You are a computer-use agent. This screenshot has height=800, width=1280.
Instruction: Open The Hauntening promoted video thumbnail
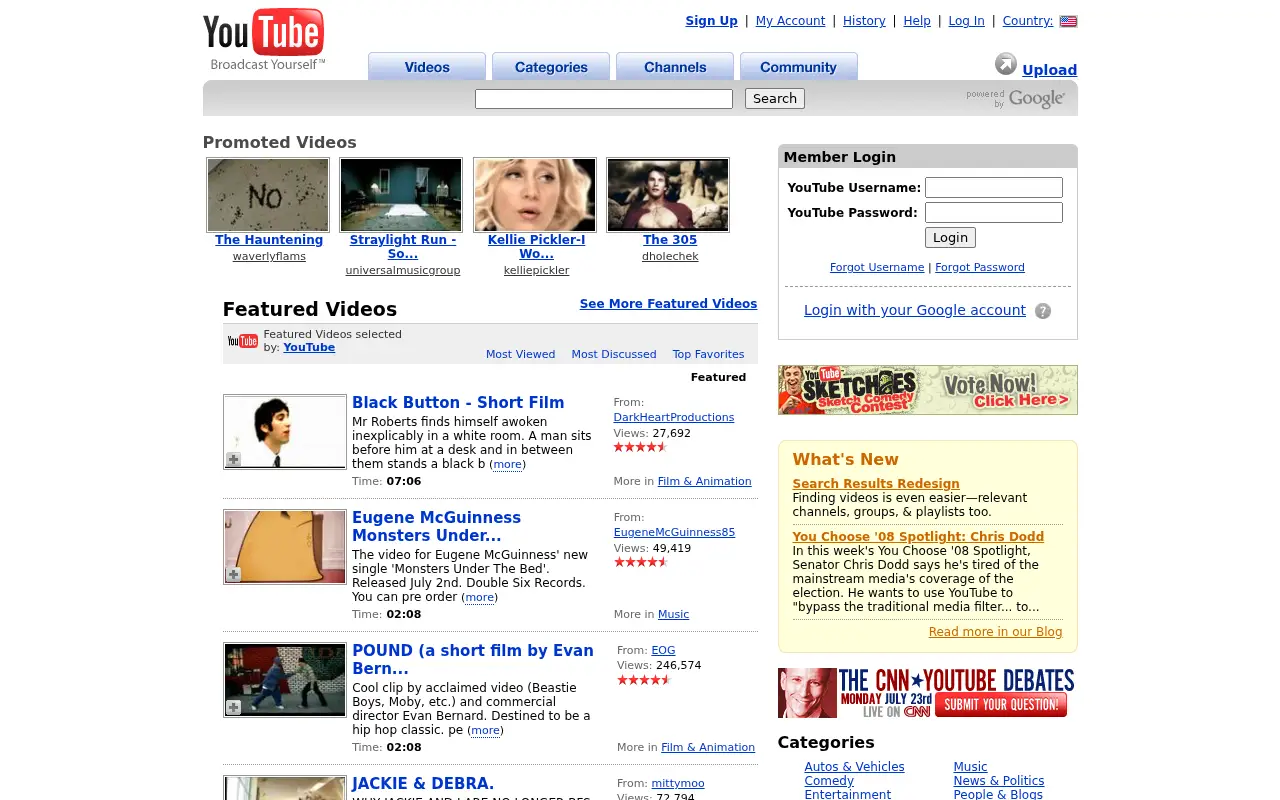click(268, 195)
